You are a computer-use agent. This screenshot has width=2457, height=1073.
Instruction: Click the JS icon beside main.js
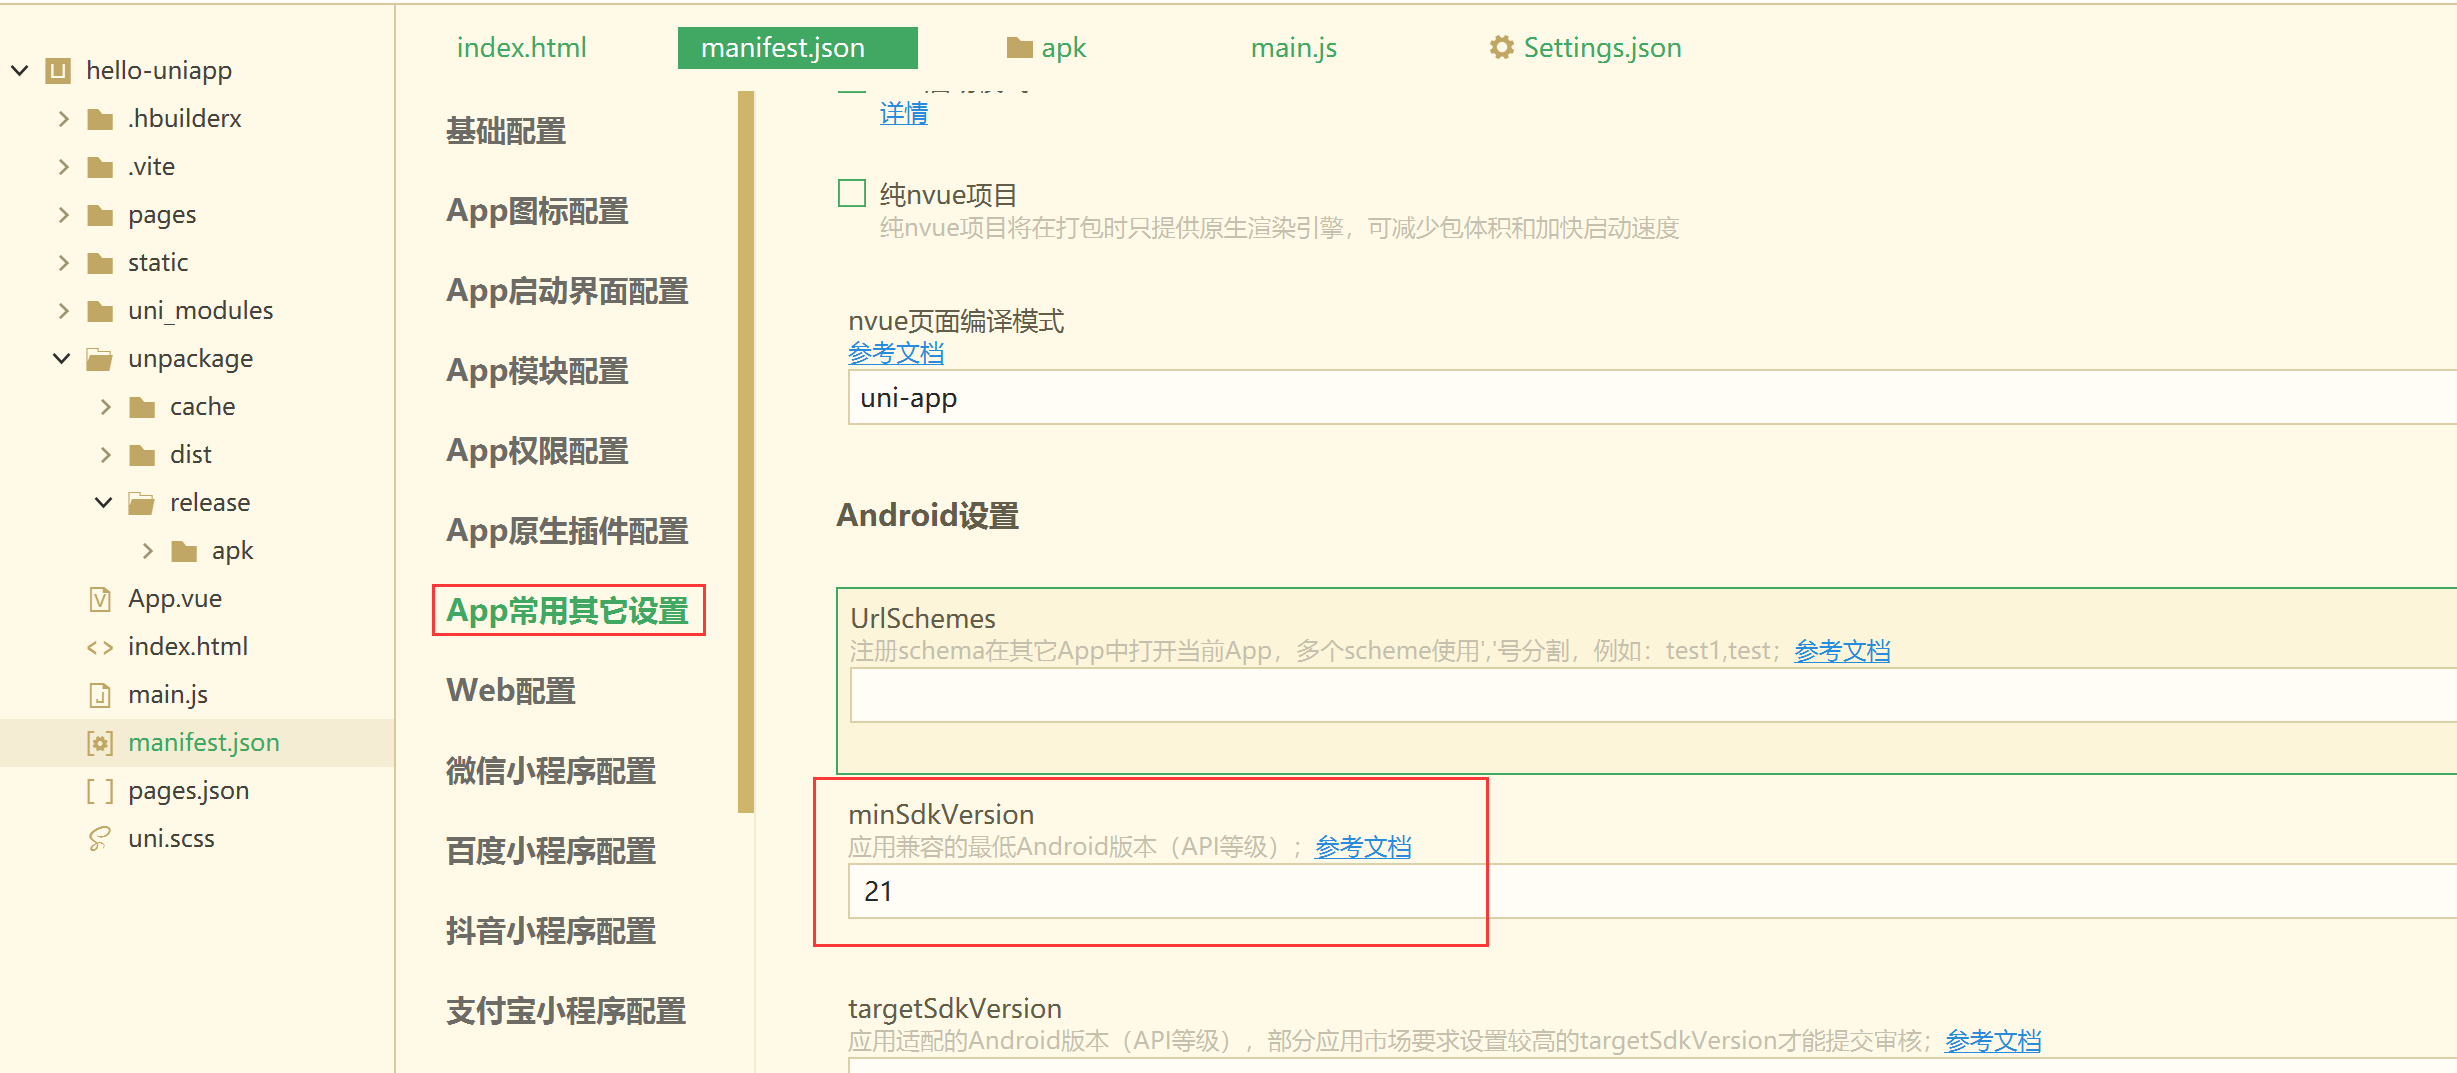[x=98, y=694]
